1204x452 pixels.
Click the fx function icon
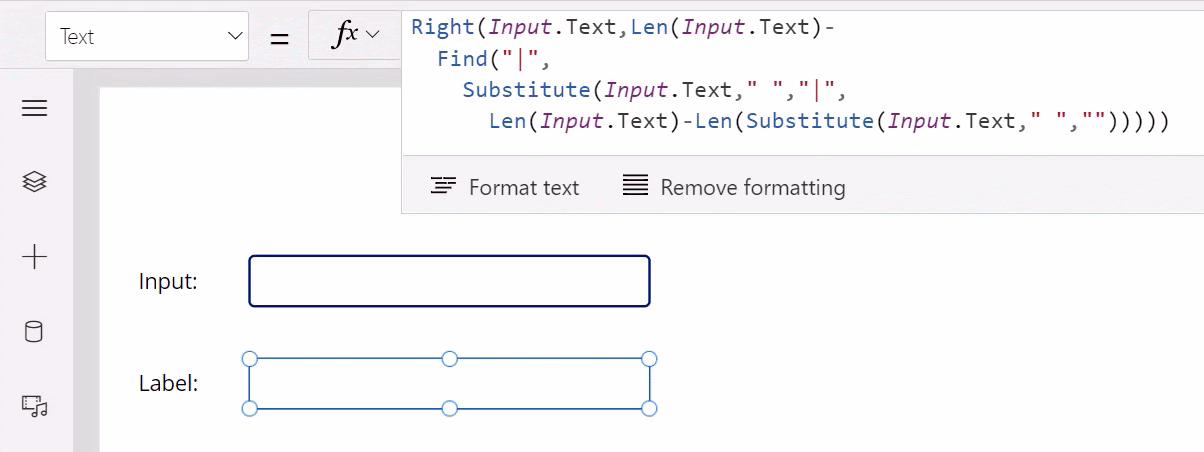pyautogui.click(x=345, y=35)
